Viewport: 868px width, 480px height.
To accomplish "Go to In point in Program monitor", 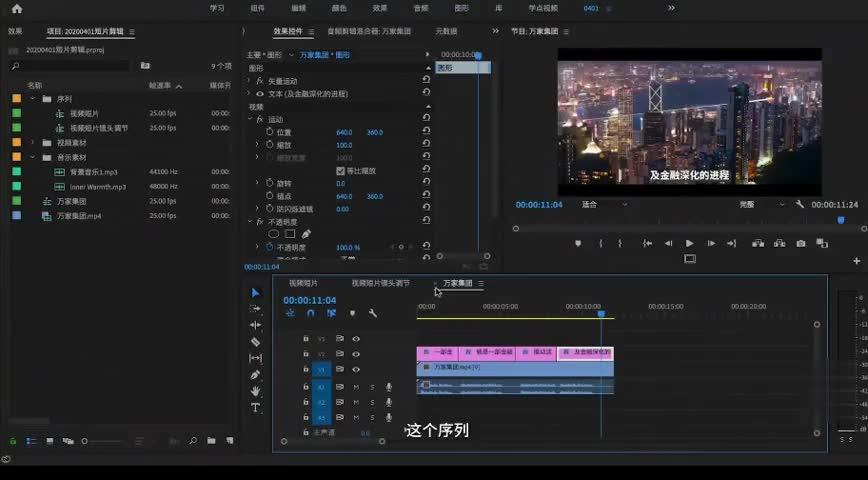I will [x=647, y=243].
